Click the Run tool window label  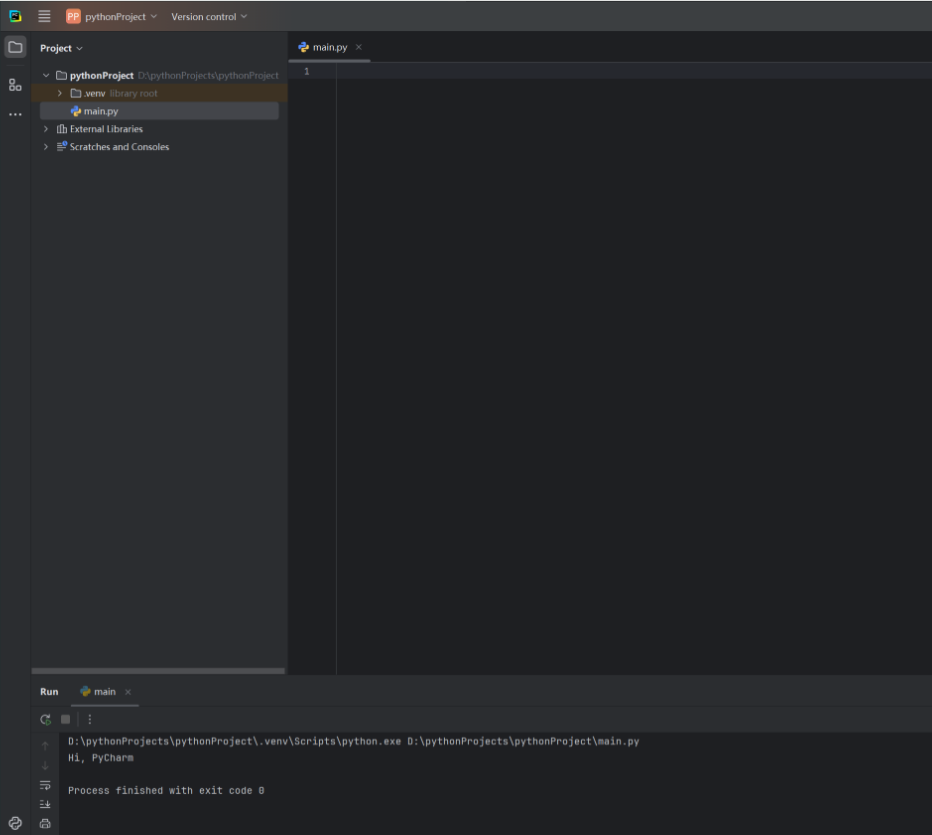coord(49,692)
